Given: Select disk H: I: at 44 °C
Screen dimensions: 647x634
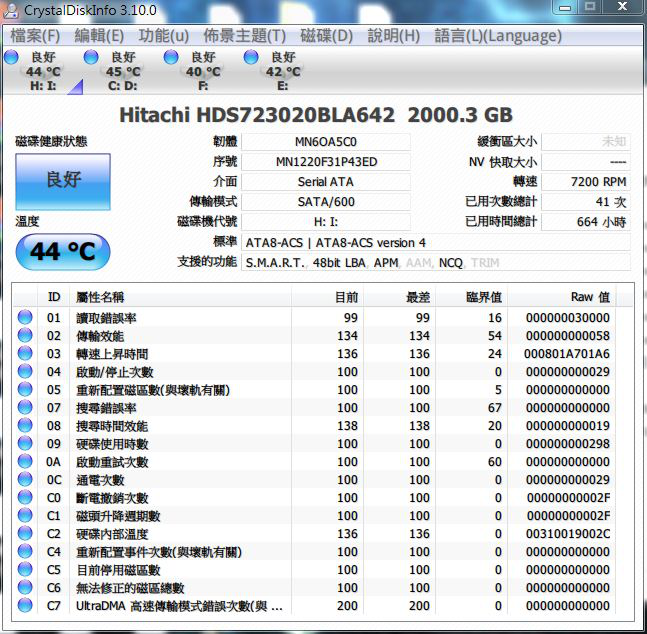Looking at the screenshot, I should (x=41, y=71).
